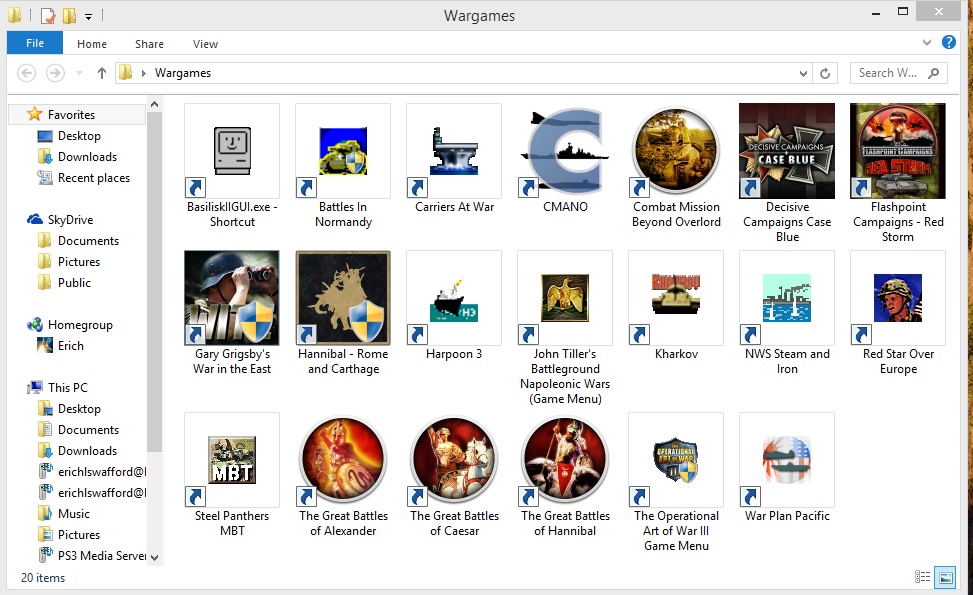This screenshot has height=595, width=973.
Task: Go up one folder level
Action: coord(102,73)
